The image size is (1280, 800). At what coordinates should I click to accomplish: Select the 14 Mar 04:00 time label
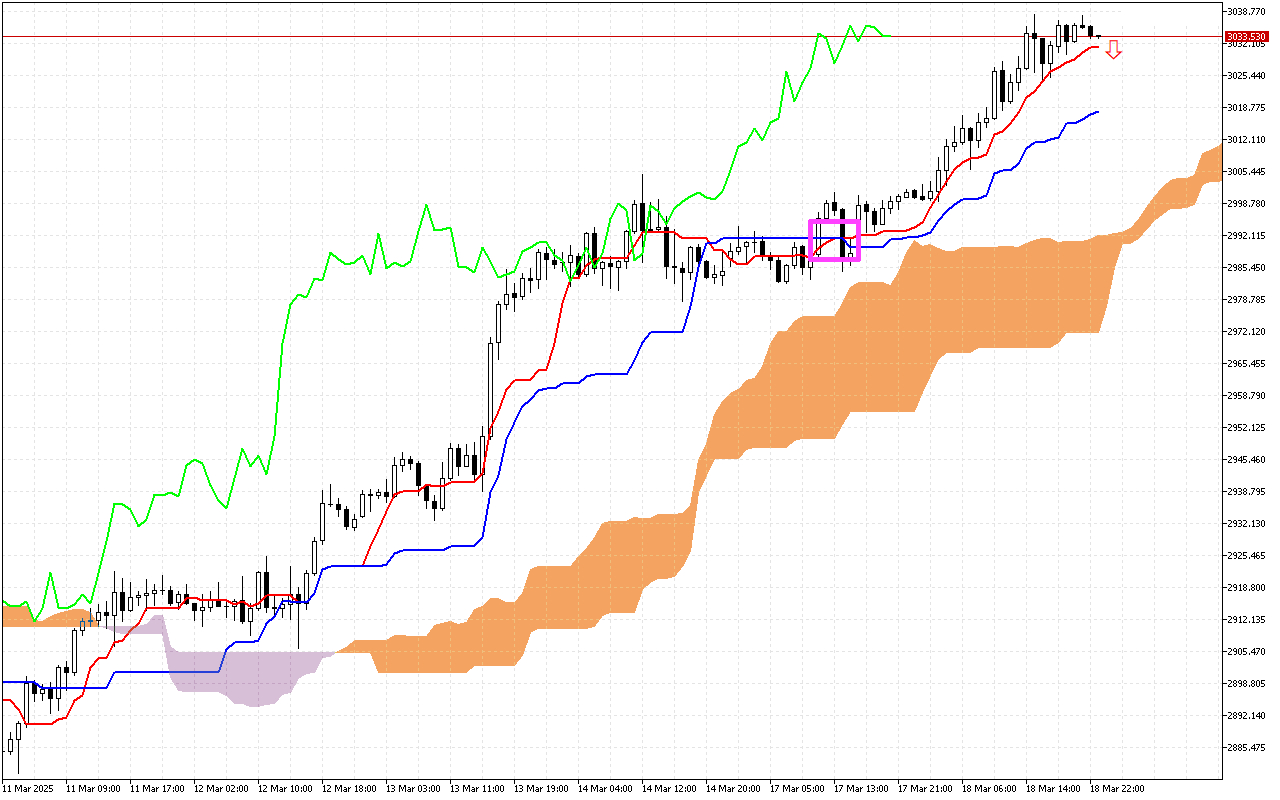click(603, 789)
